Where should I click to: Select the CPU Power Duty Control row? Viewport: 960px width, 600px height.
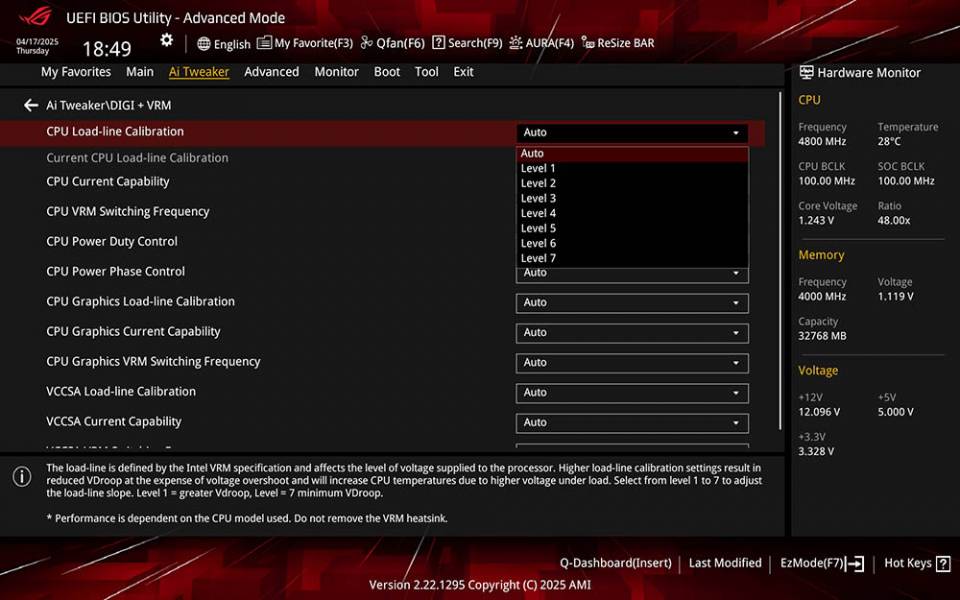click(x=112, y=241)
